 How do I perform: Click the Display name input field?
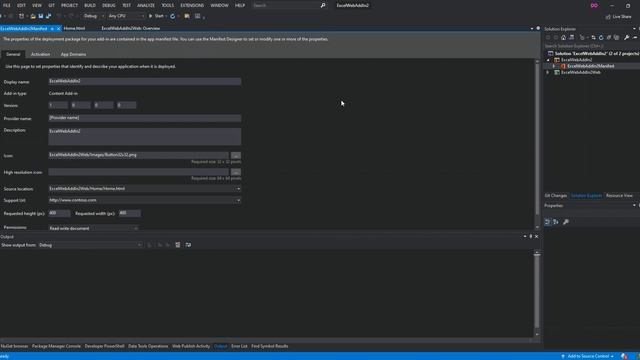point(144,81)
